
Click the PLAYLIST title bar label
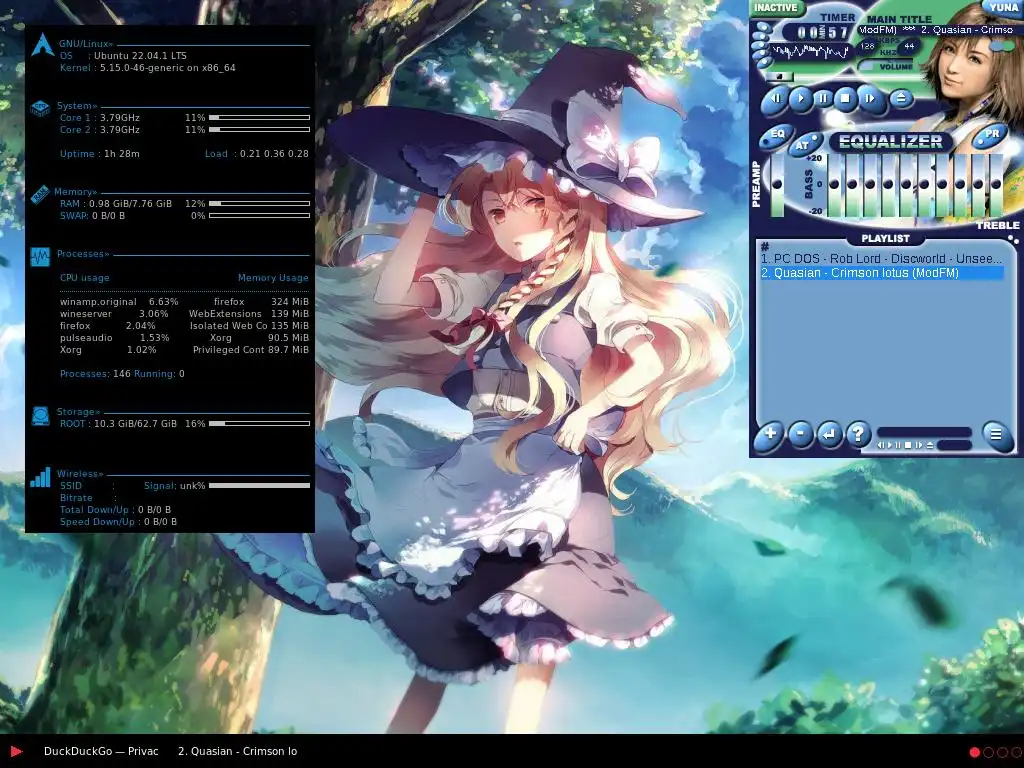(885, 238)
